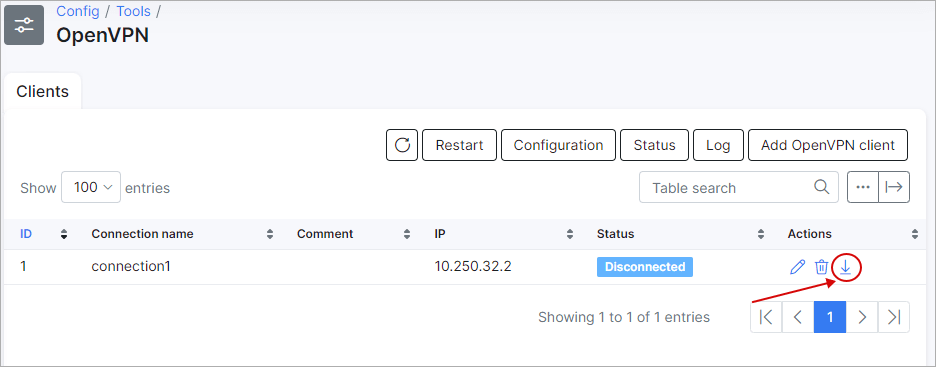Go to next page of entries
The image size is (936, 367).
(861, 317)
